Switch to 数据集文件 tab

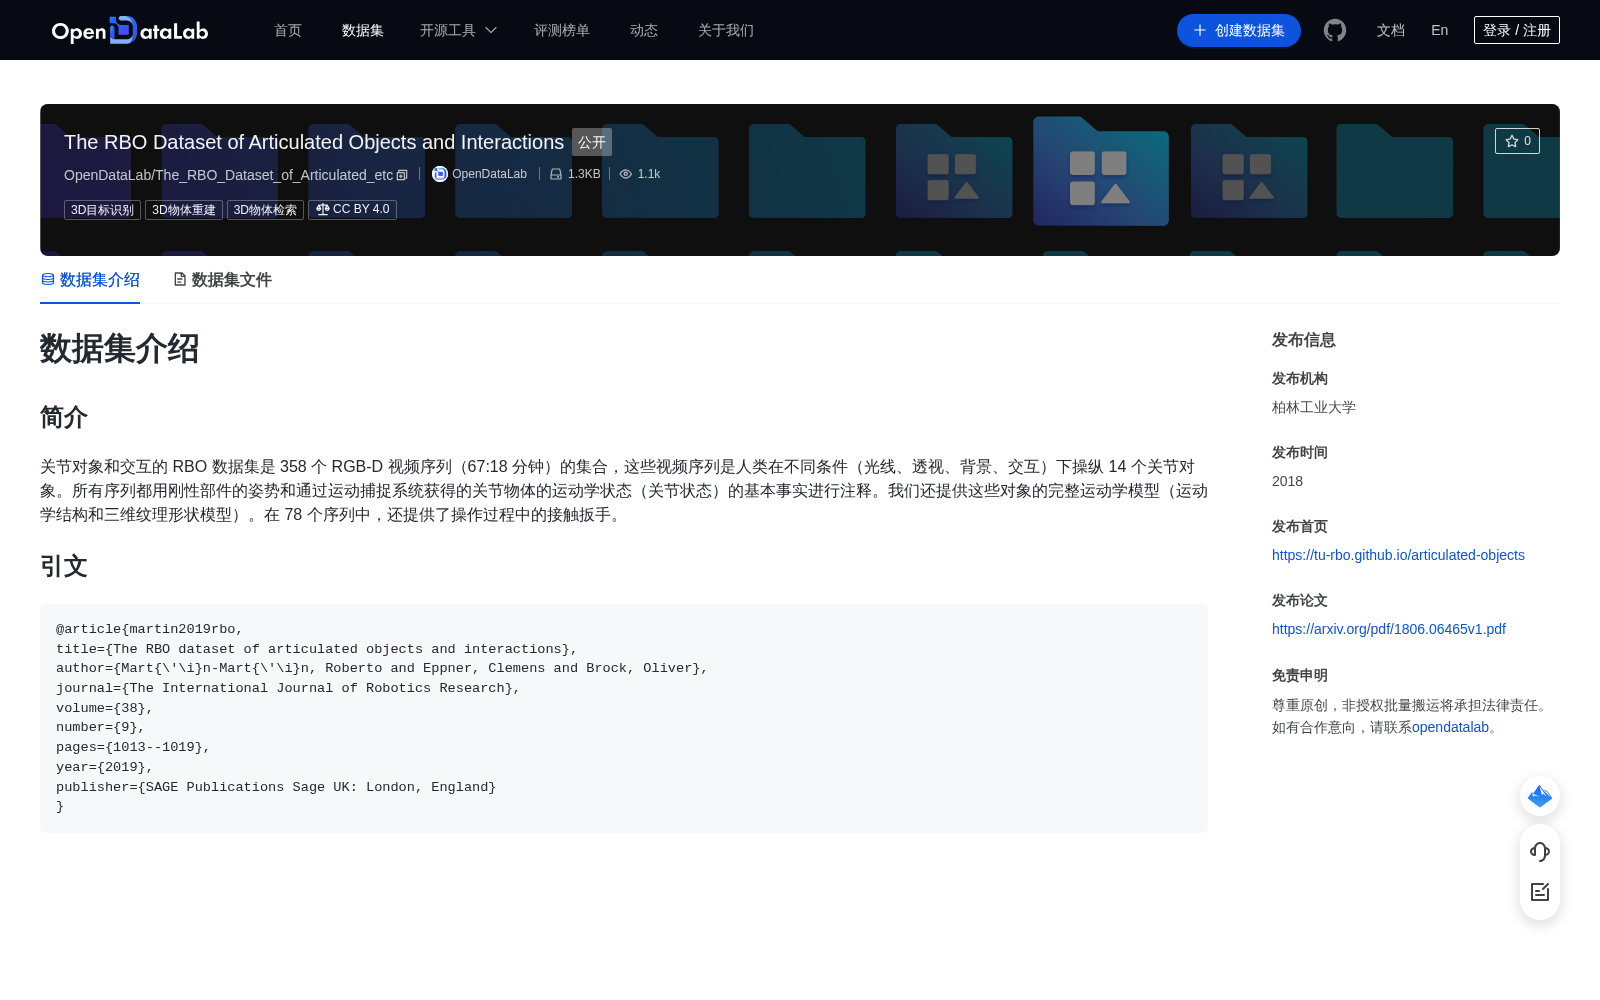pos(223,280)
